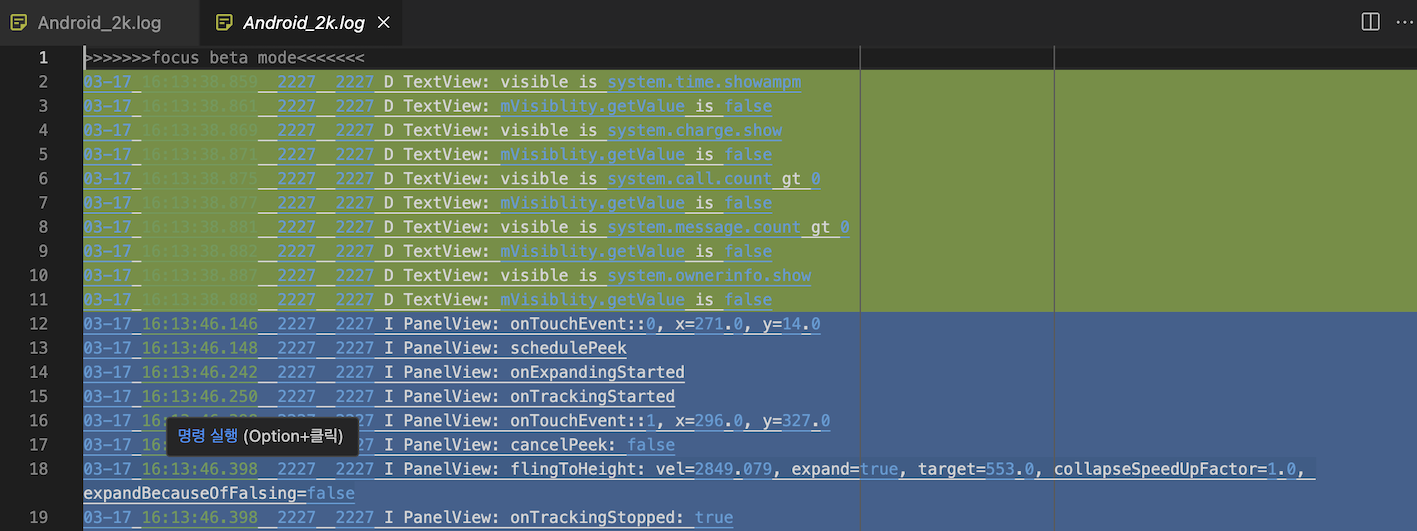The width and height of the screenshot is (1417, 531).
Task: Click line number 12 in the gutter
Action: (x=38, y=323)
